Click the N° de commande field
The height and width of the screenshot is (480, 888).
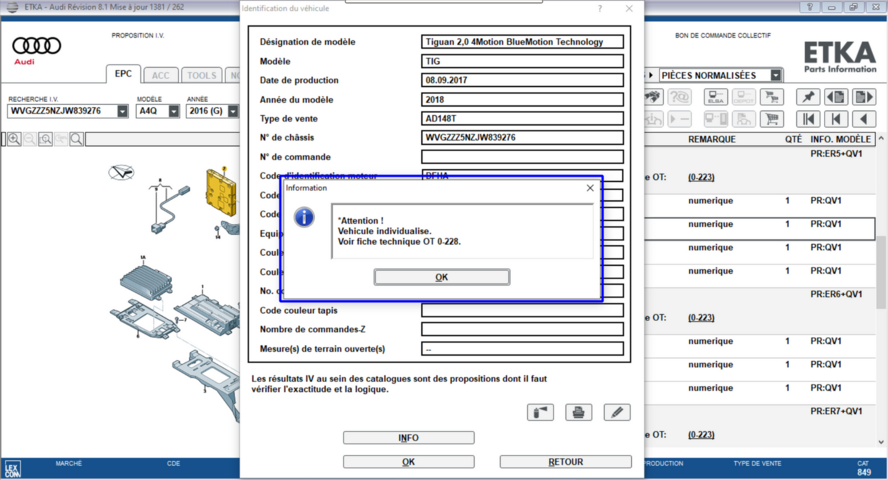tap(522, 157)
